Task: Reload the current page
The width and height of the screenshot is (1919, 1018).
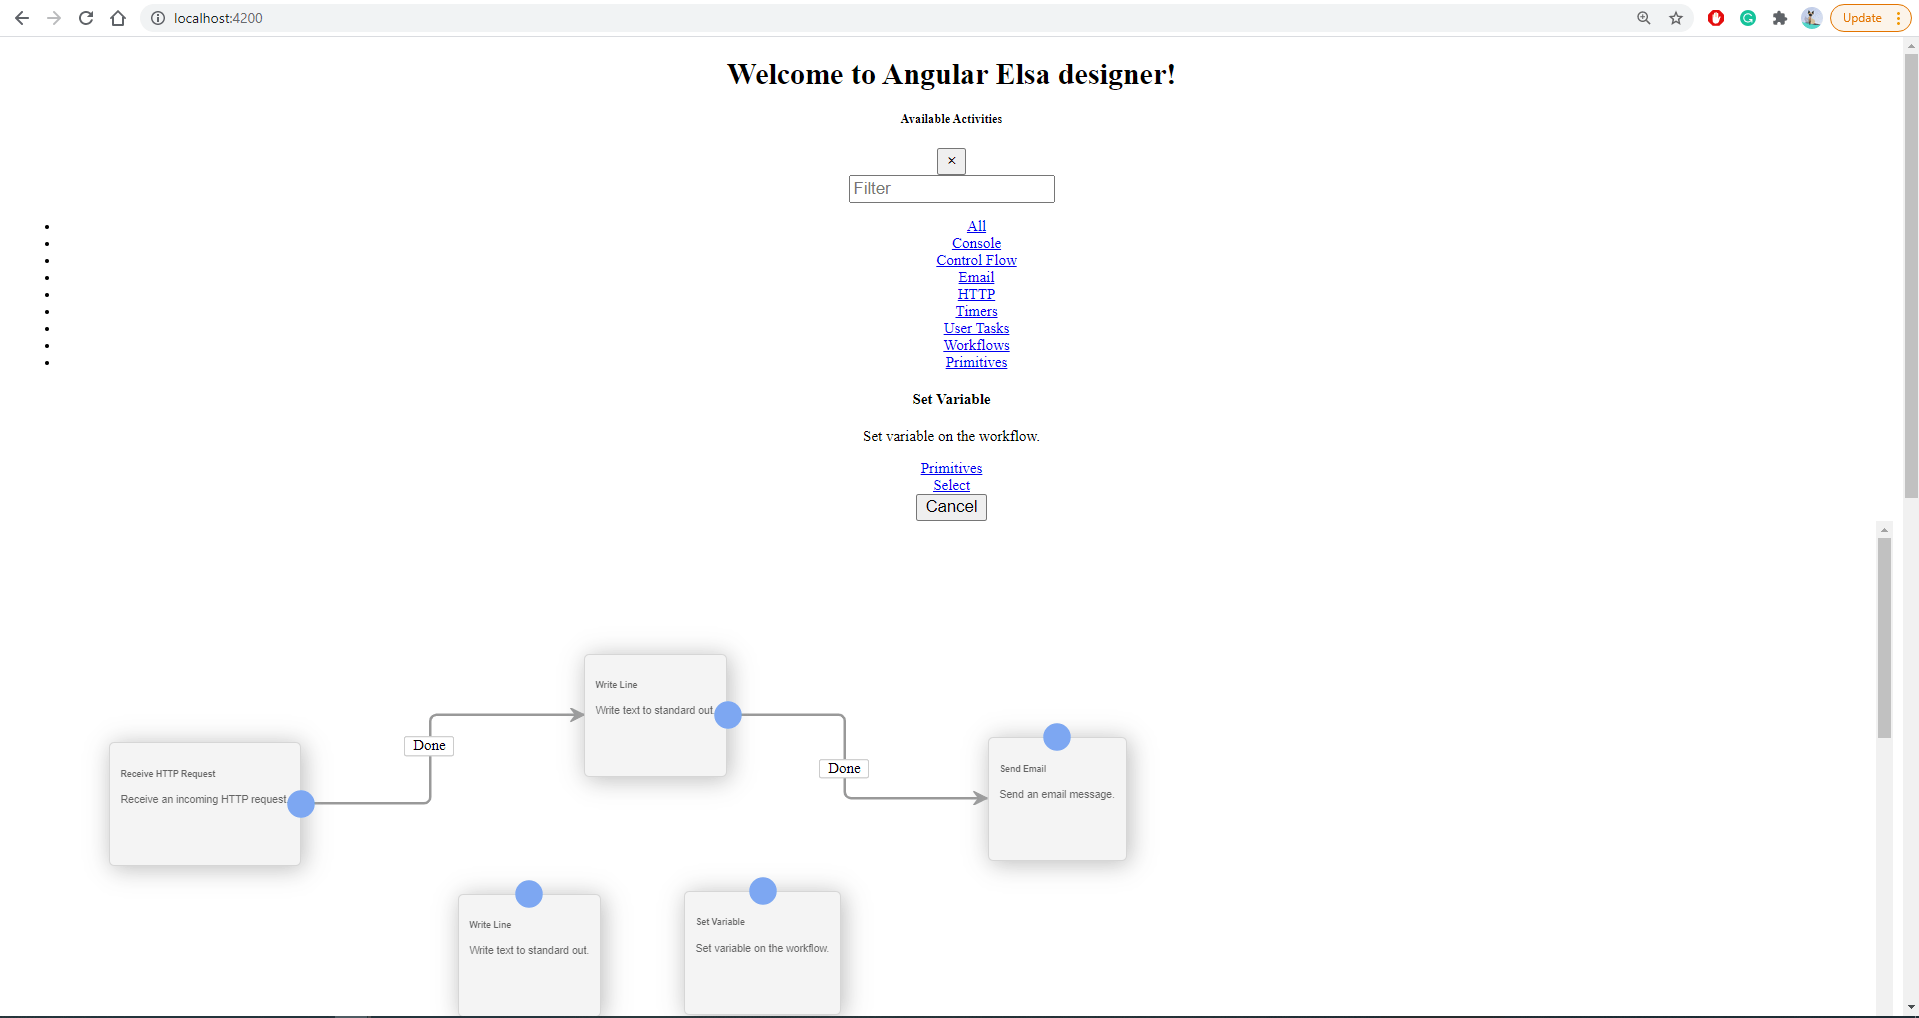Action: pyautogui.click(x=86, y=18)
